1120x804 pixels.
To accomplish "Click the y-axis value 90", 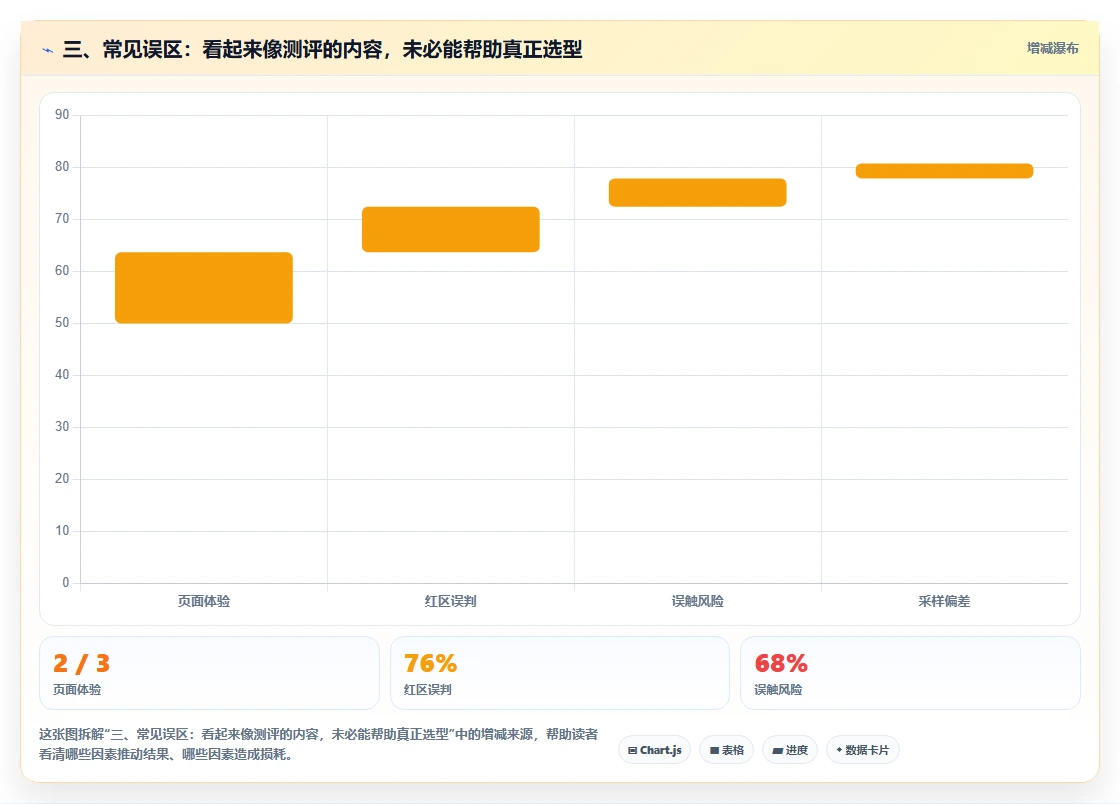I will pyautogui.click(x=62, y=114).
